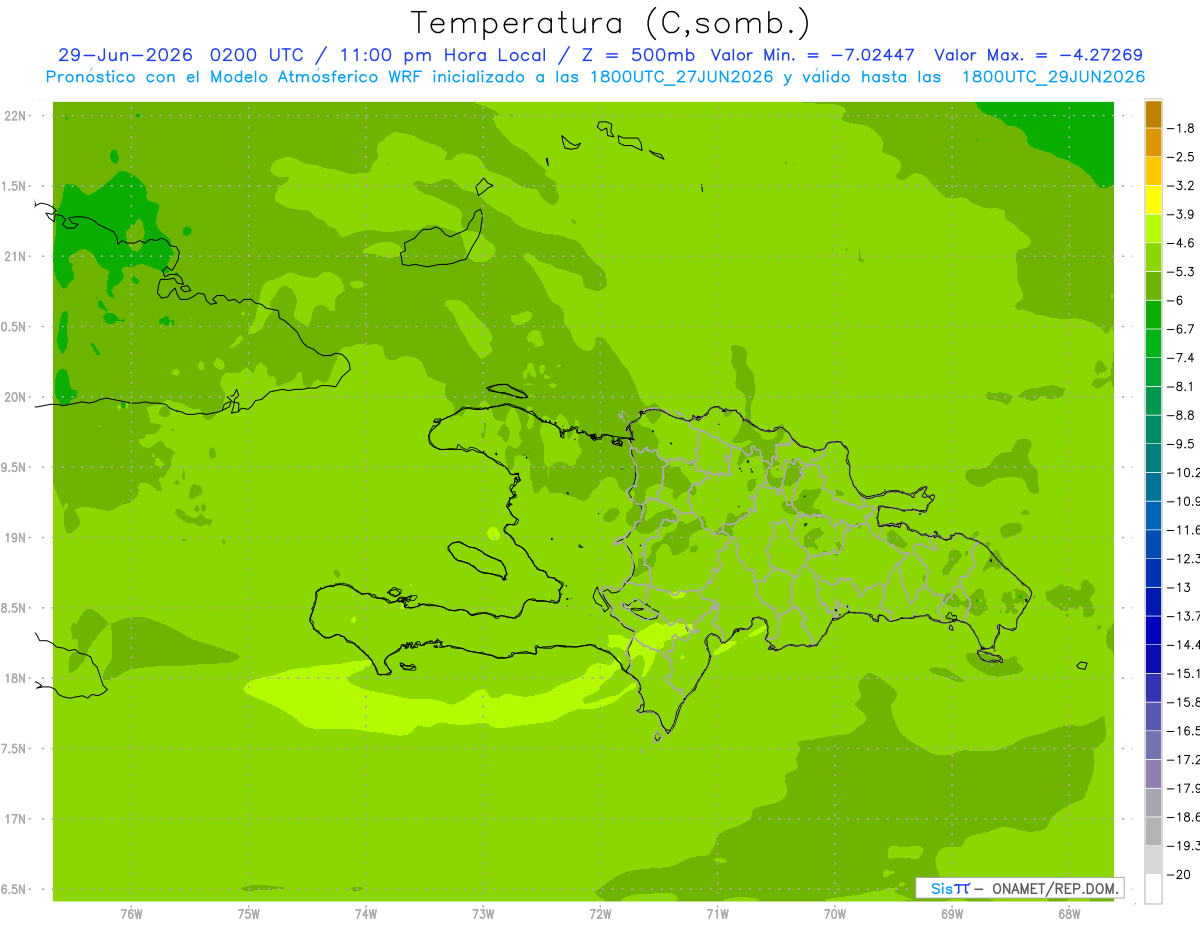Image resolution: width=1200 pixels, height=927 pixels.
Task: Click the "-13" color scale label
Action: pos(1180,587)
